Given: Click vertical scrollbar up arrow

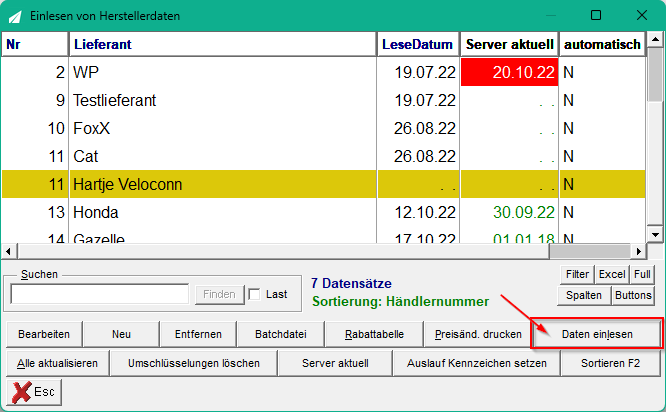Looking at the screenshot, I should click(x=655, y=40).
